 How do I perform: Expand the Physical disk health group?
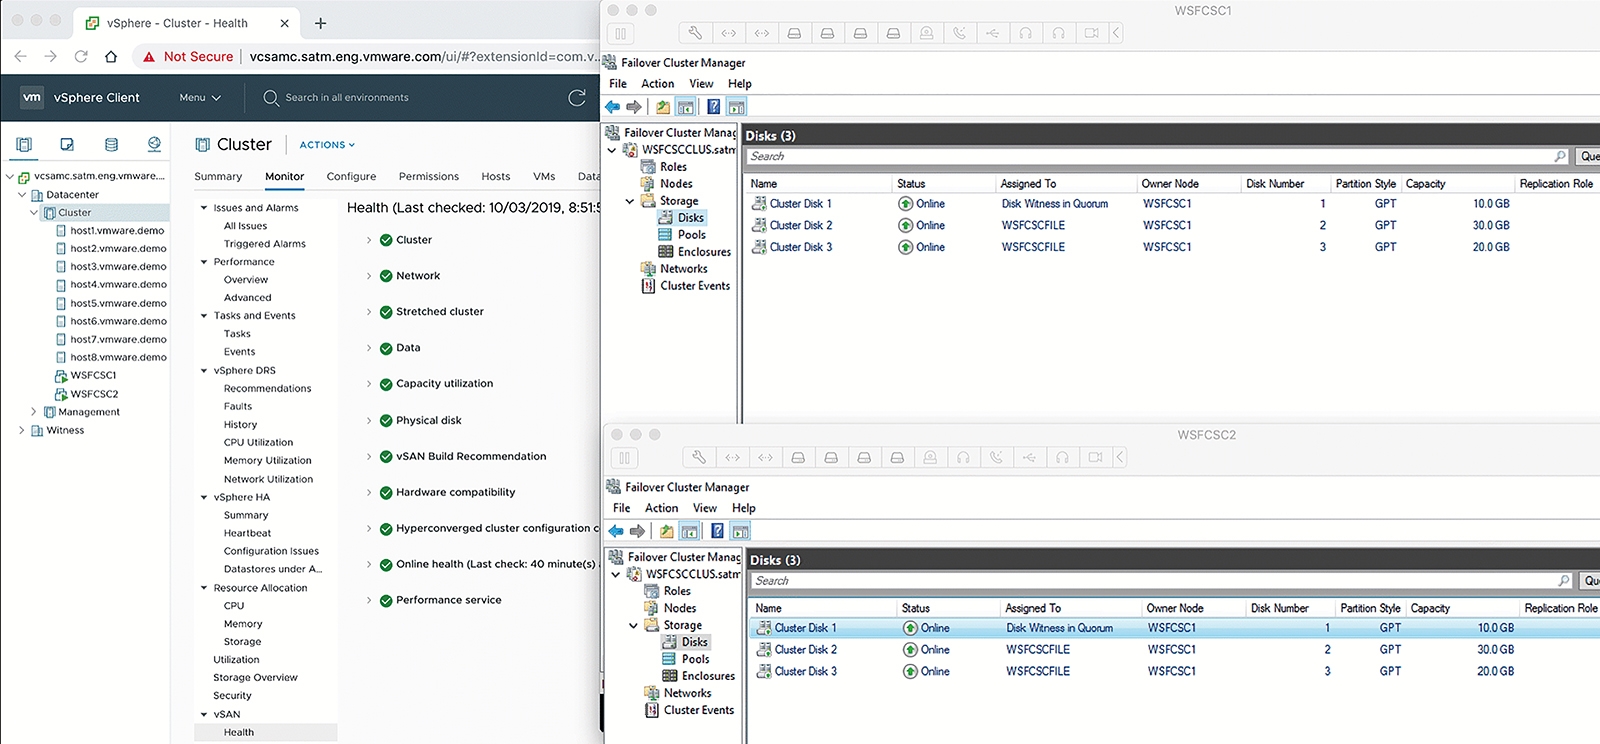pos(369,420)
